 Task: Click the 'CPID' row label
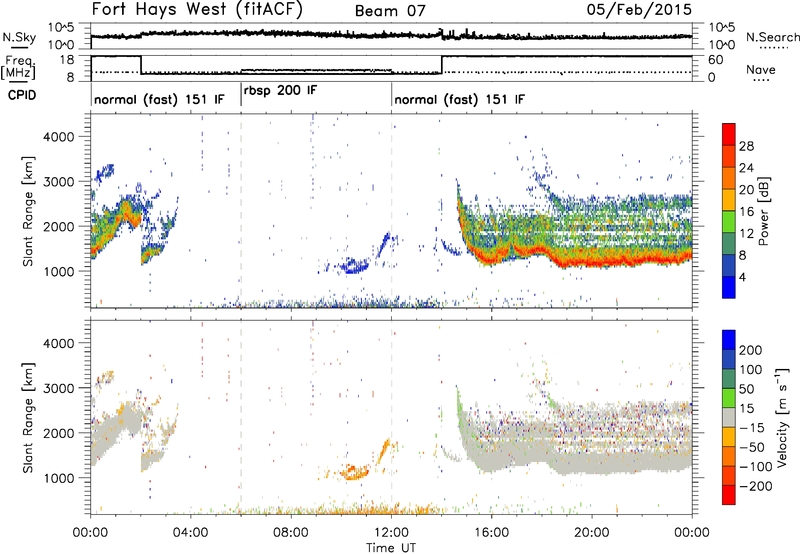pos(22,95)
